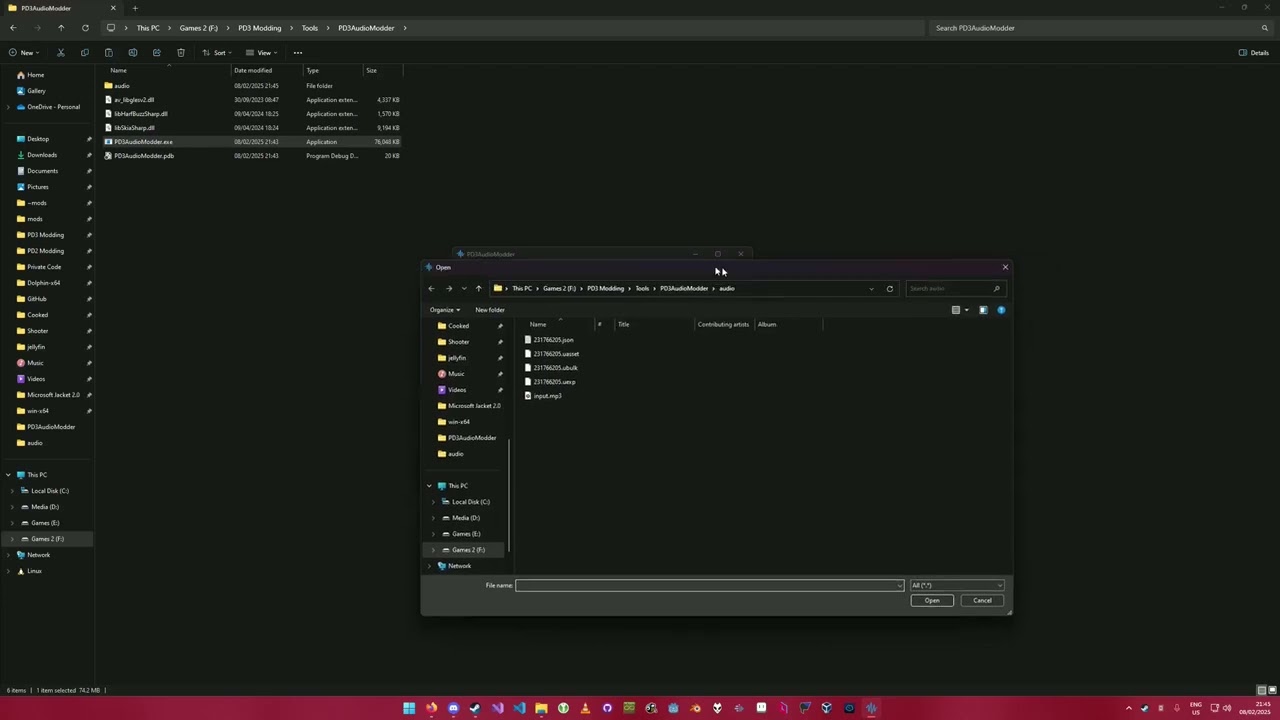This screenshot has width=1280, height=720.
Task: Open the Organize menu in the dialog
Action: pos(445,310)
